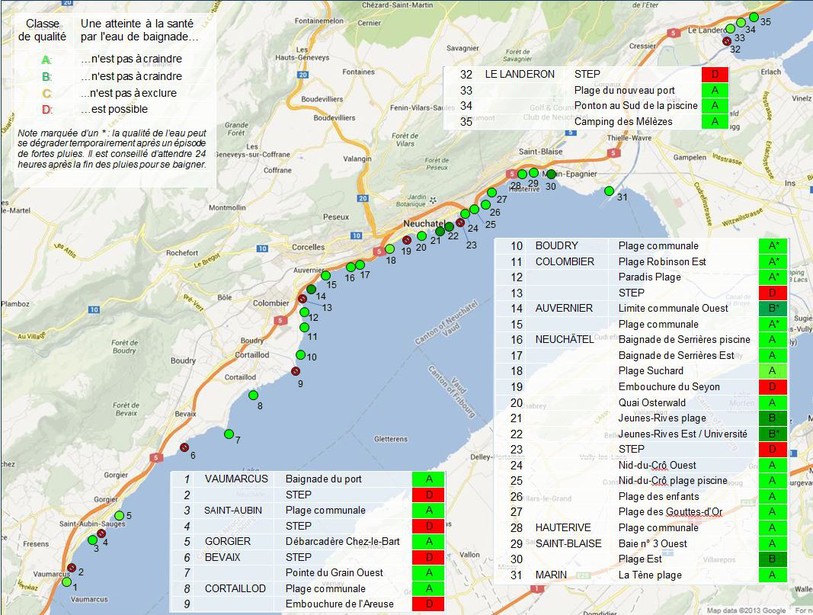The width and height of the screenshot is (813, 615).
Task: Click legend entry '…n'est pas à exclure'
Action: point(129,93)
